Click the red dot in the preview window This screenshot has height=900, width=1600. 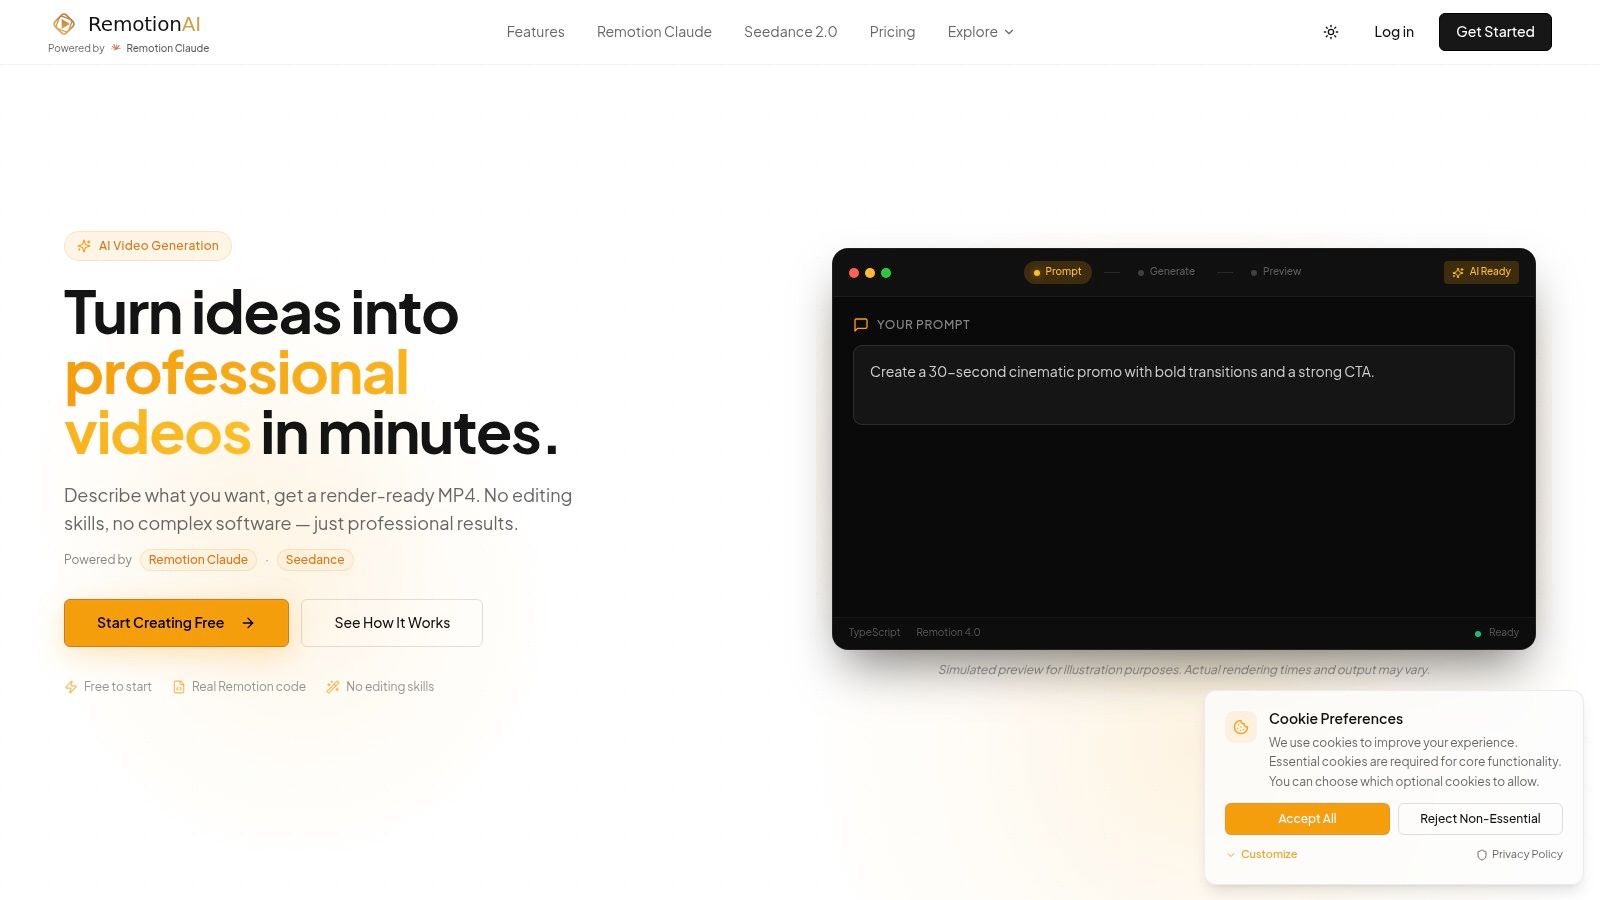coord(854,273)
